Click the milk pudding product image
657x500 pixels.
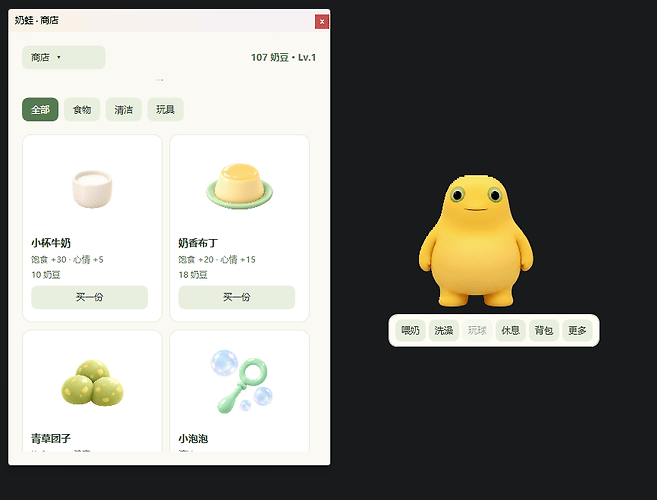pyautogui.click(x=239, y=187)
